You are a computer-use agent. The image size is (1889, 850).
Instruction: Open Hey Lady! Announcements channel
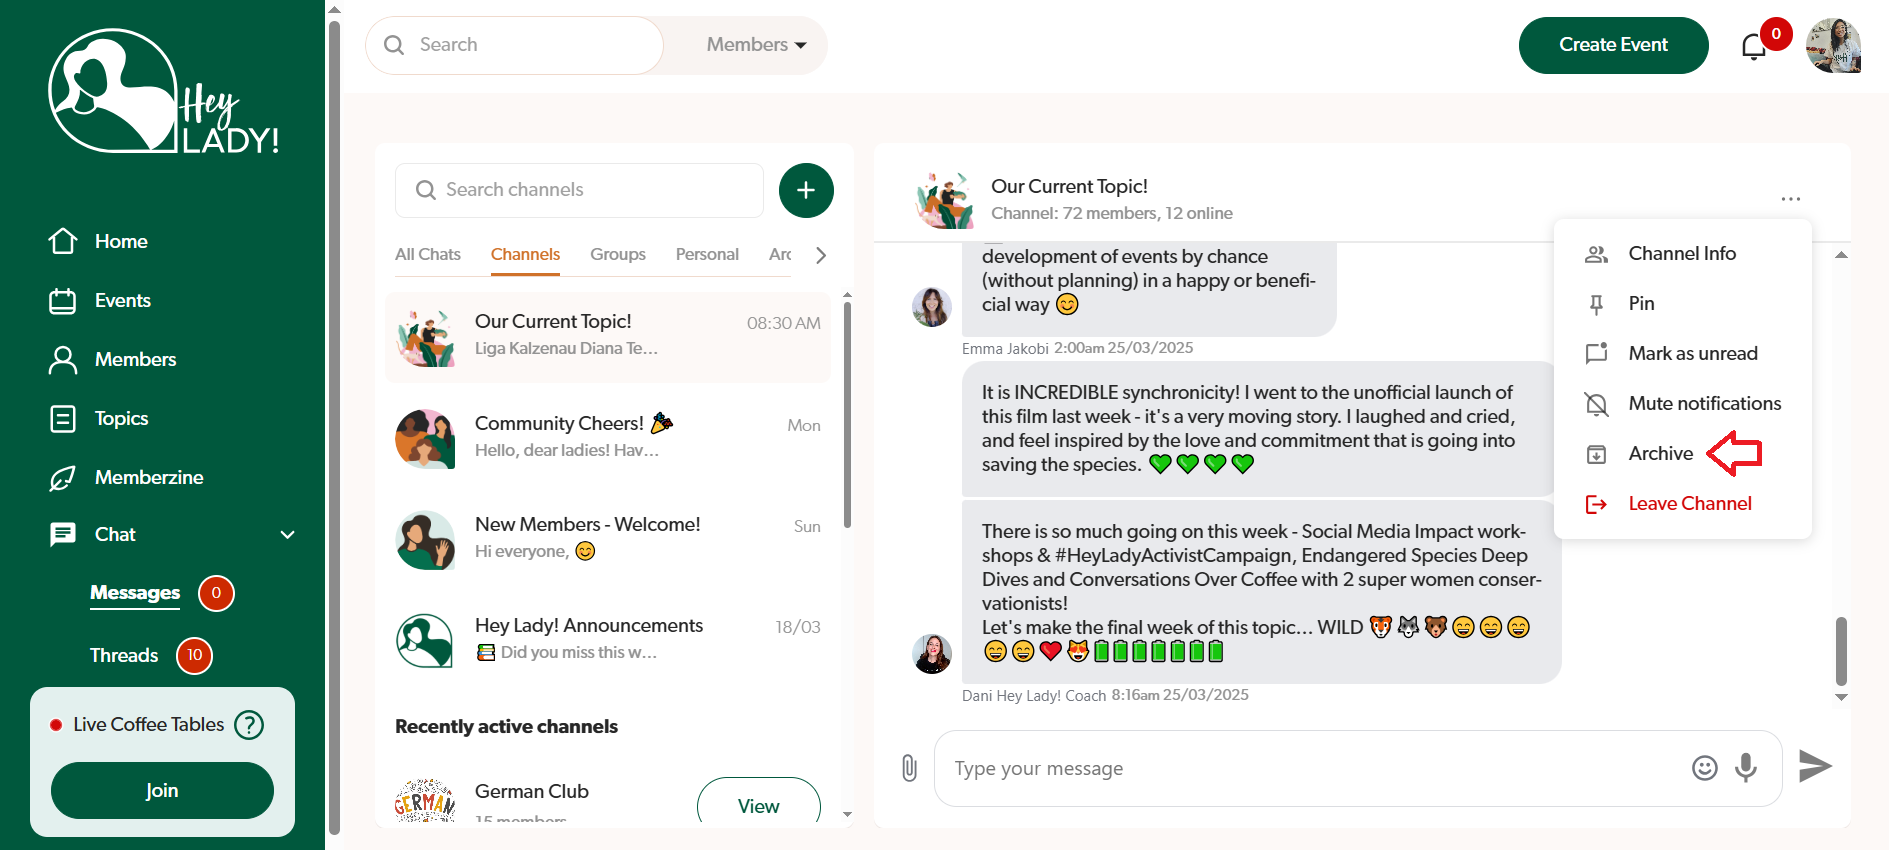coord(608,640)
